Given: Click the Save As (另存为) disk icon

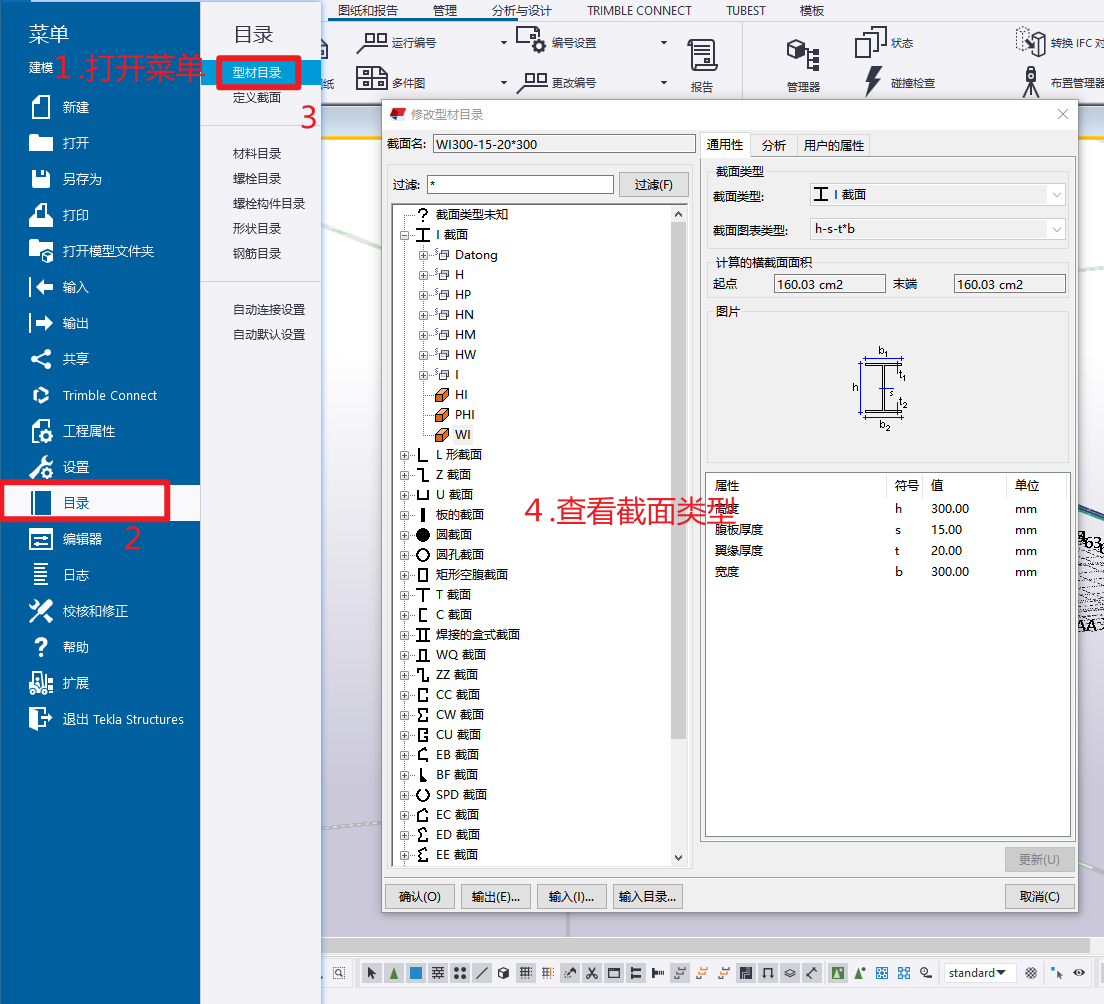Looking at the screenshot, I should [41, 179].
